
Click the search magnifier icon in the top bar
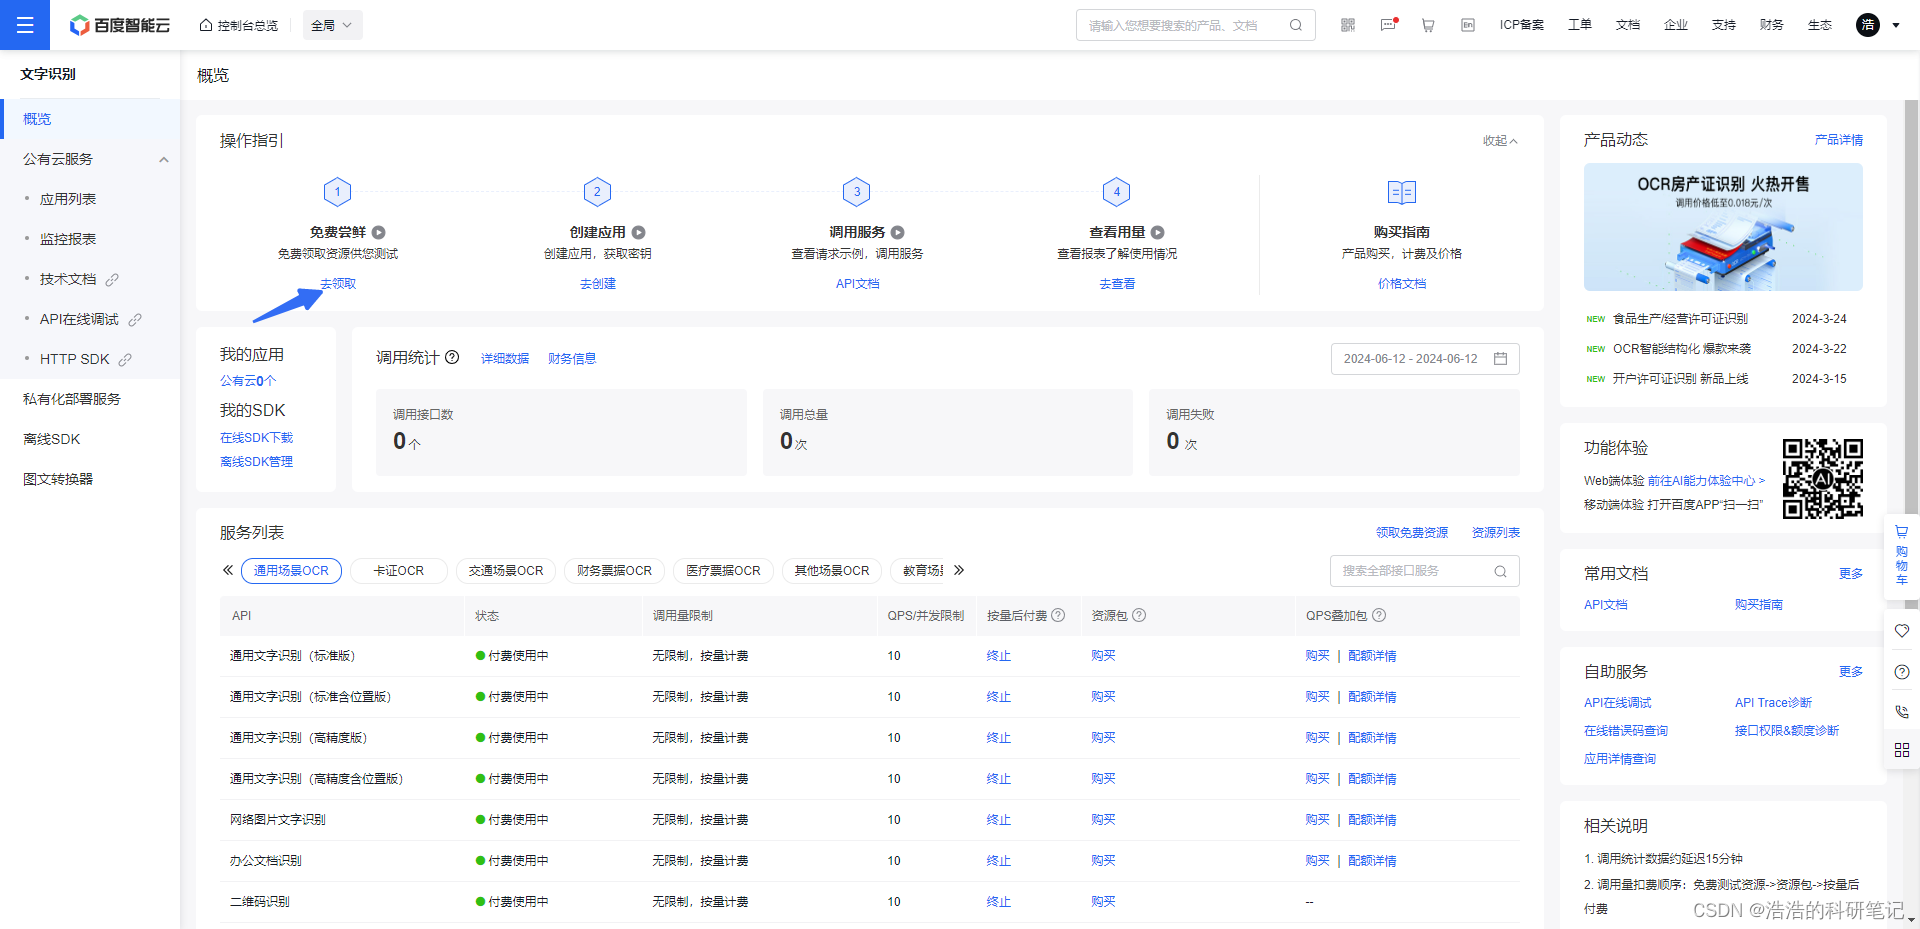pos(1296,25)
